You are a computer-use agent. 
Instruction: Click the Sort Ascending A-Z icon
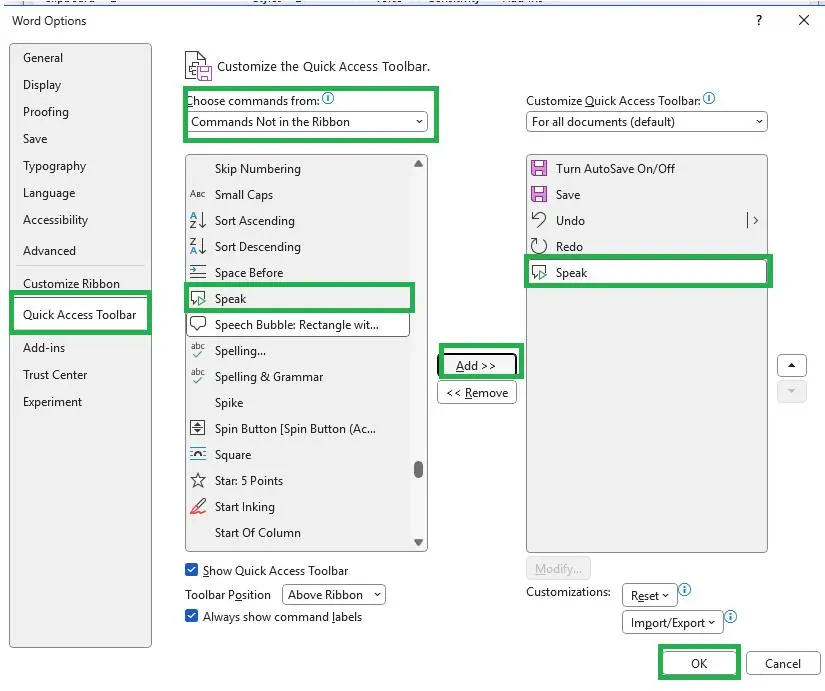click(x=197, y=220)
